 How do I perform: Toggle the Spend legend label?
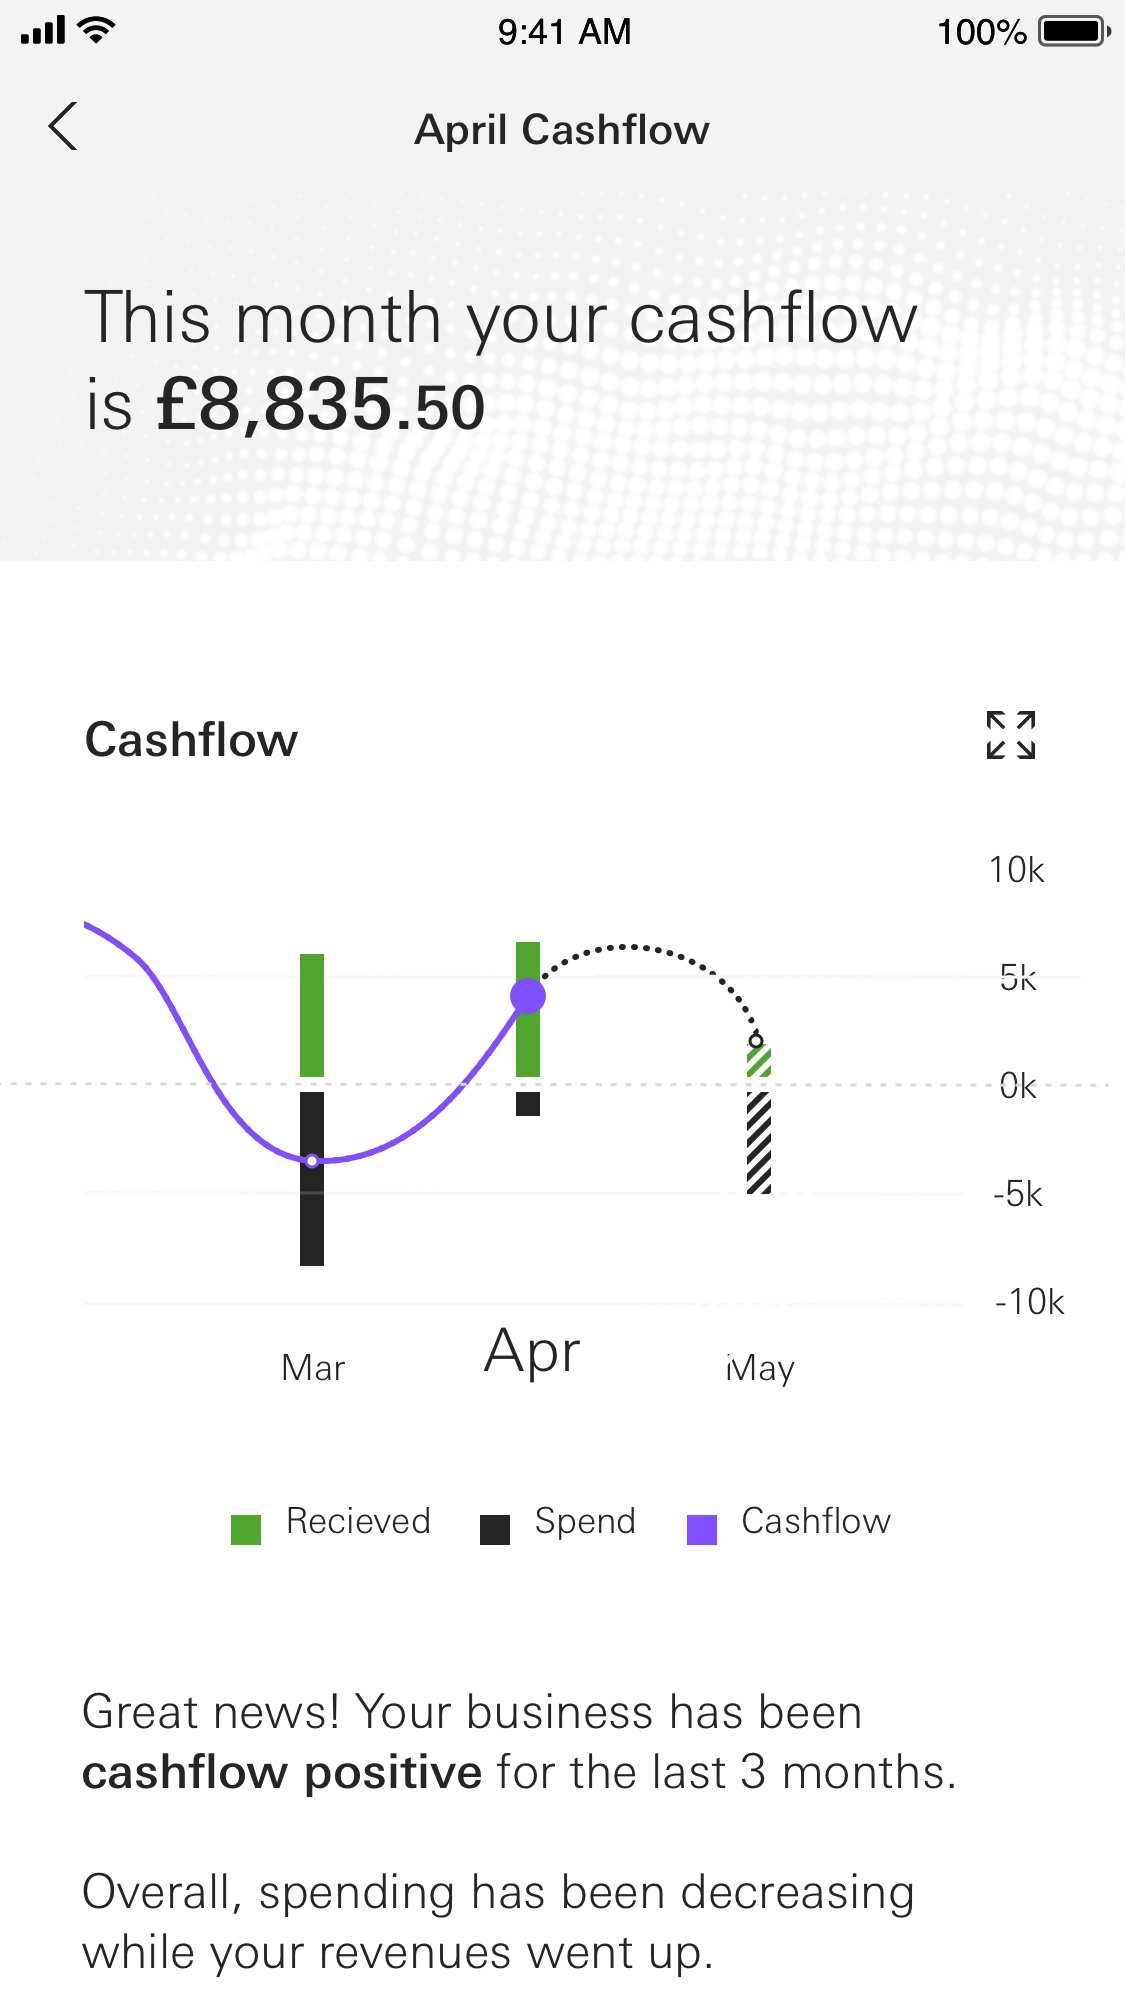pos(585,1521)
